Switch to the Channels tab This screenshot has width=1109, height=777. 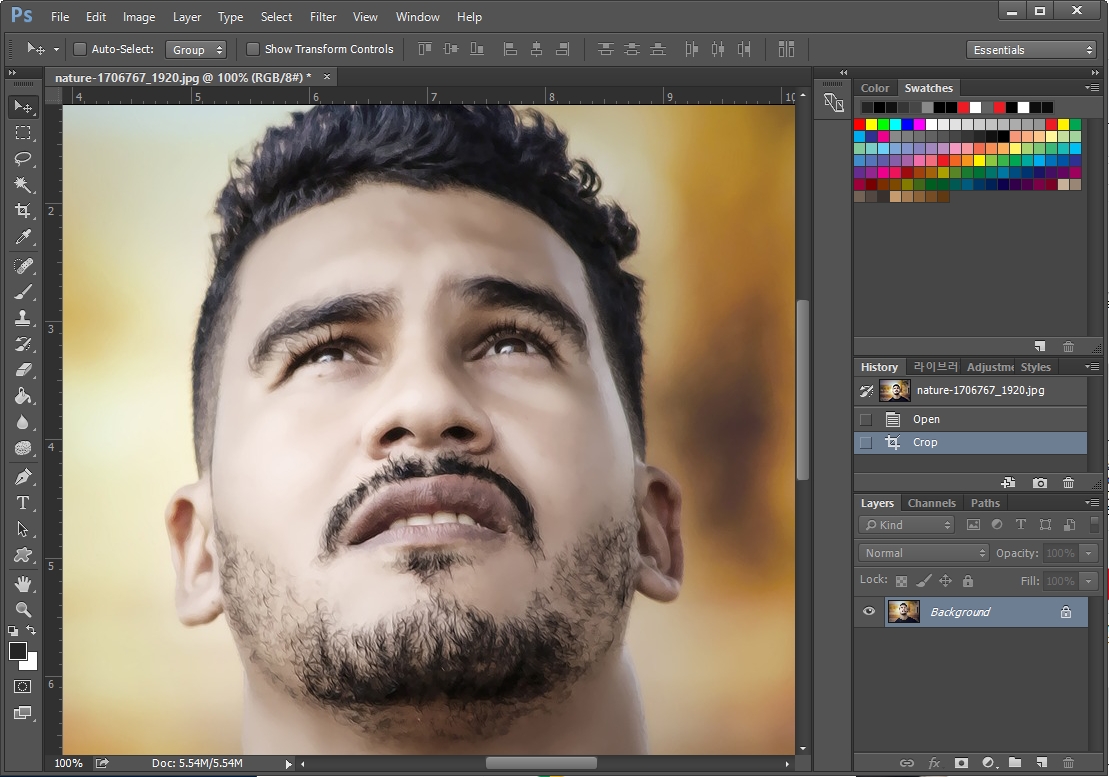click(931, 503)
